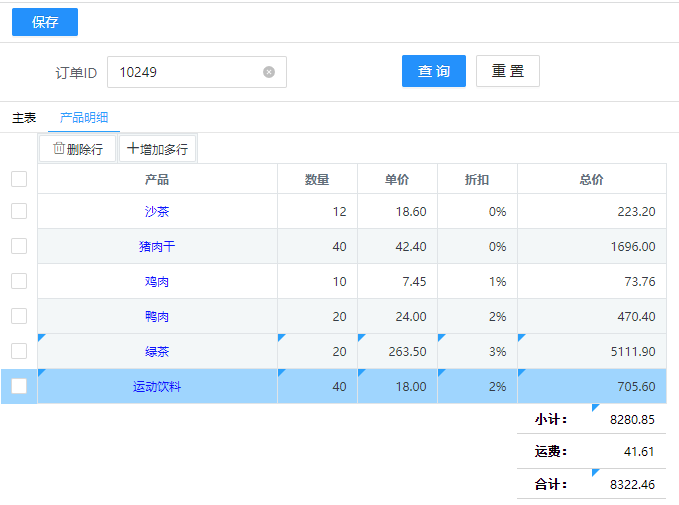Image resolution: width=679 pixels, height=505 pixels.
Task: Click the 鸡肉 product link
Action: [x=157, y=282]
